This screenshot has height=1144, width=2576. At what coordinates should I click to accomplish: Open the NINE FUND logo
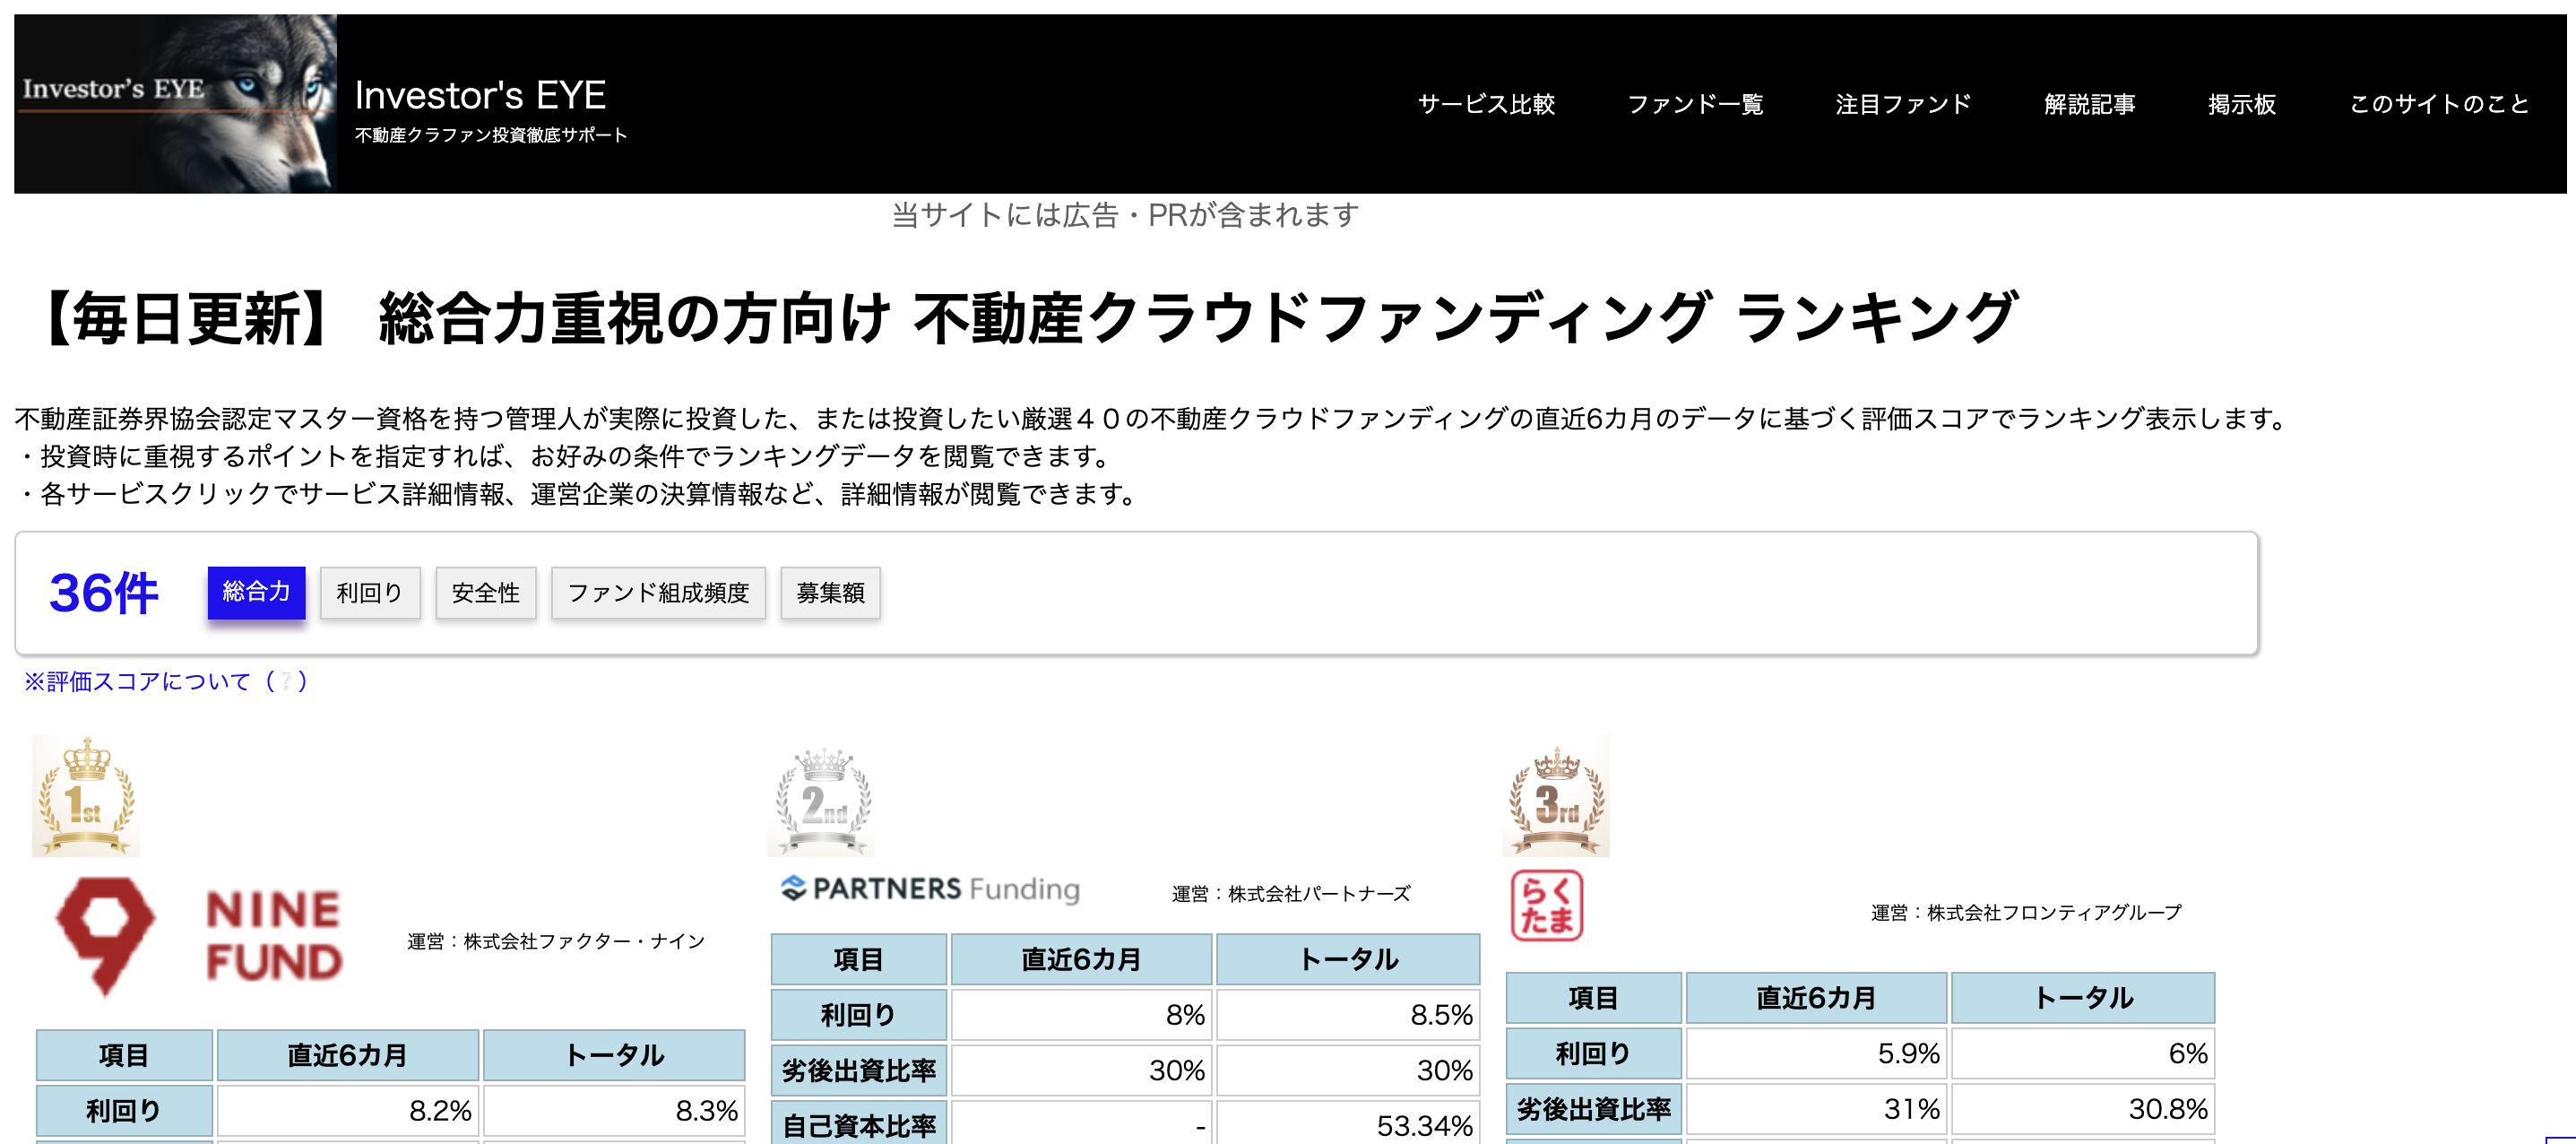[200, 937]
